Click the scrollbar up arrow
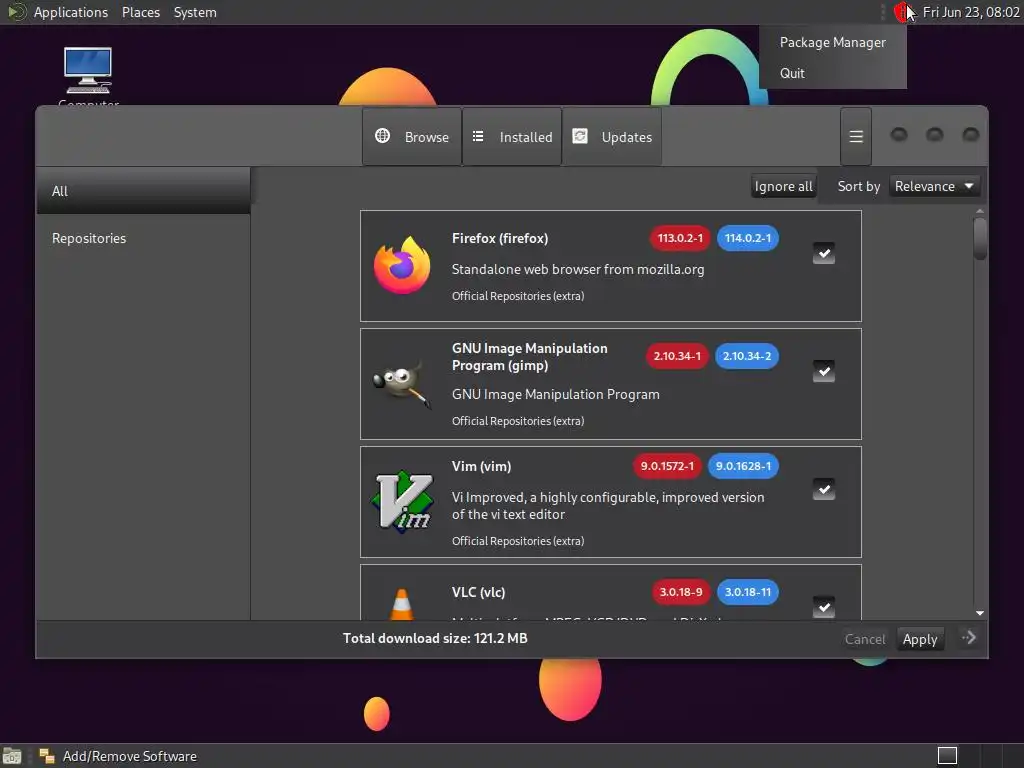 point(980,212)
